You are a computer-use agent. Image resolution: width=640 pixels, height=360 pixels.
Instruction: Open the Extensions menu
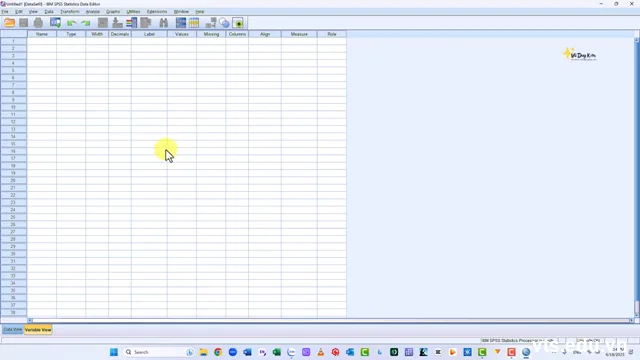pyautogui.click(x=157, y=12)
